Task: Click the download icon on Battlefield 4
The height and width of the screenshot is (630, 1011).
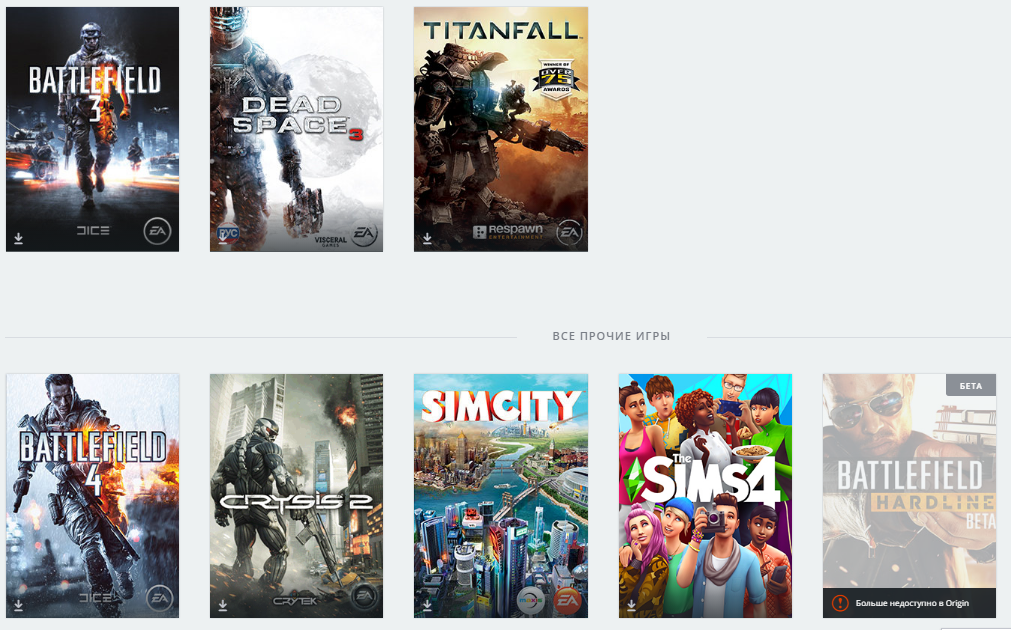Action: [19, 605]
